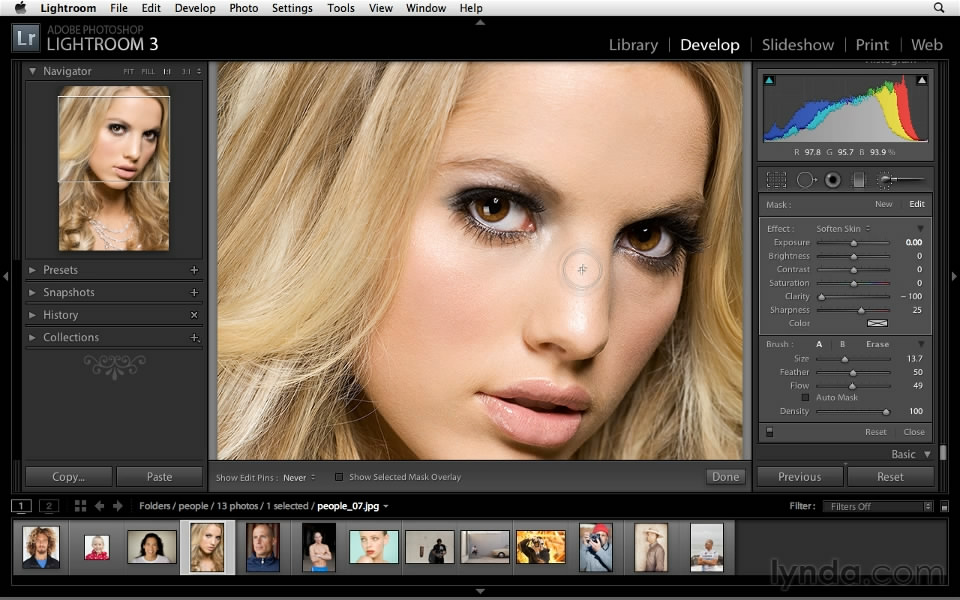Click the Lightroom Lr identity plate
Image resolution: width=960 pixels, height=600 pixels.
(26, 38)
